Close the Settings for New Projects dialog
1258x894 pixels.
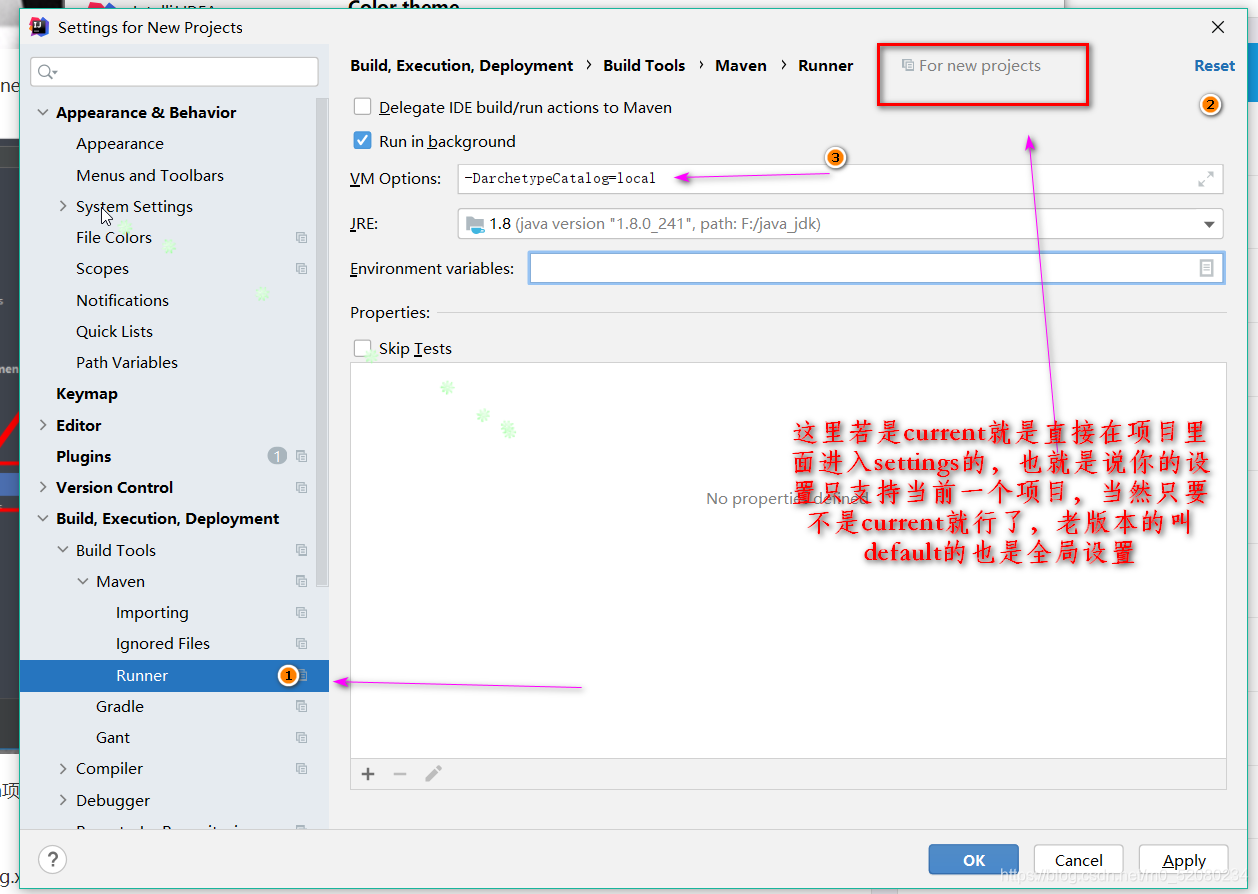pyautogui.click(x=1217, y=27)
